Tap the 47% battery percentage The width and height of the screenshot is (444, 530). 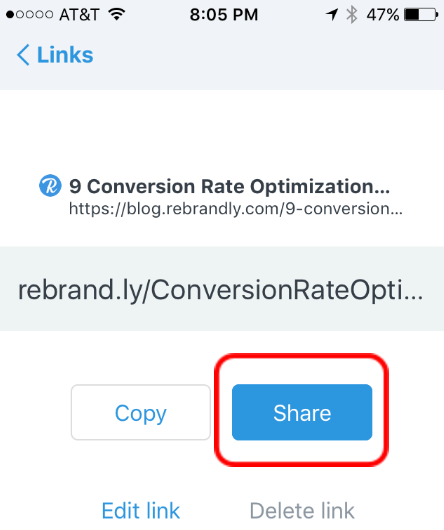tap(383, 15)
